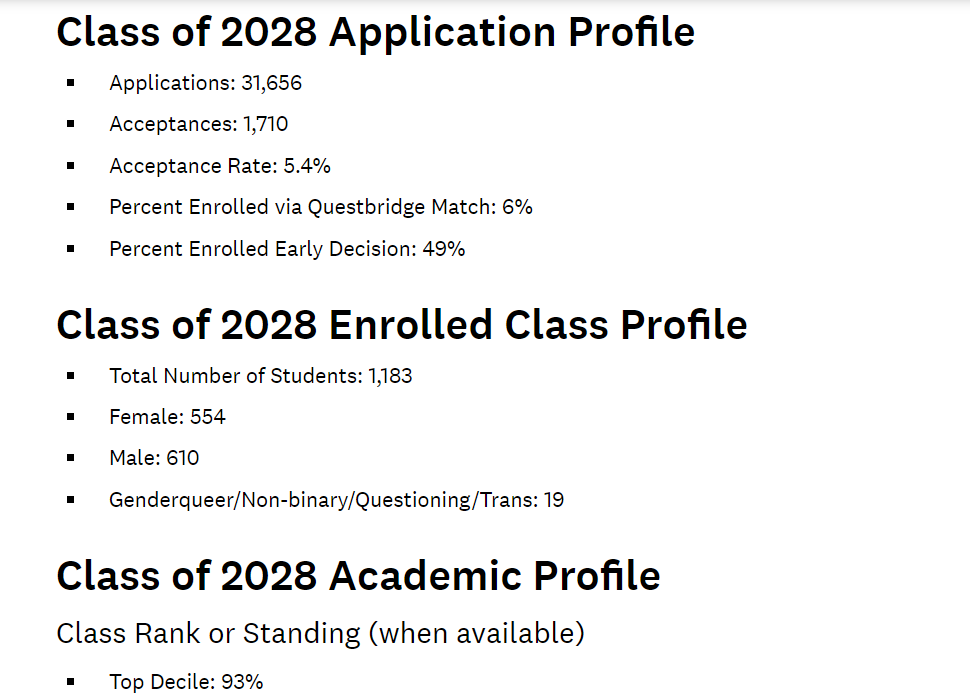Click the bullet next to Early Decision line

click(71, 249)
